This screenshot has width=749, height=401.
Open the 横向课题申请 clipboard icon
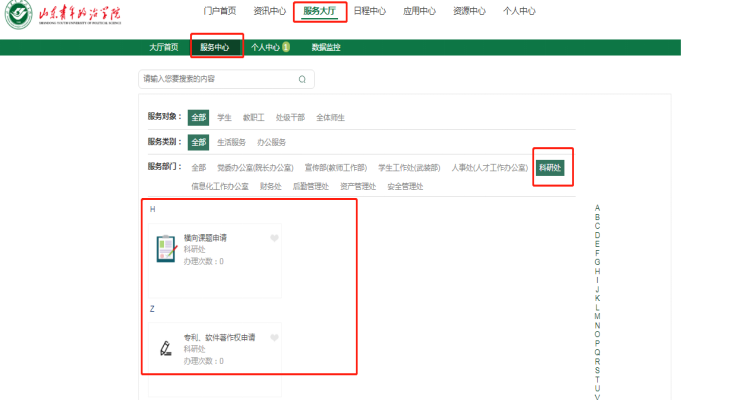(x=166, y=249)
